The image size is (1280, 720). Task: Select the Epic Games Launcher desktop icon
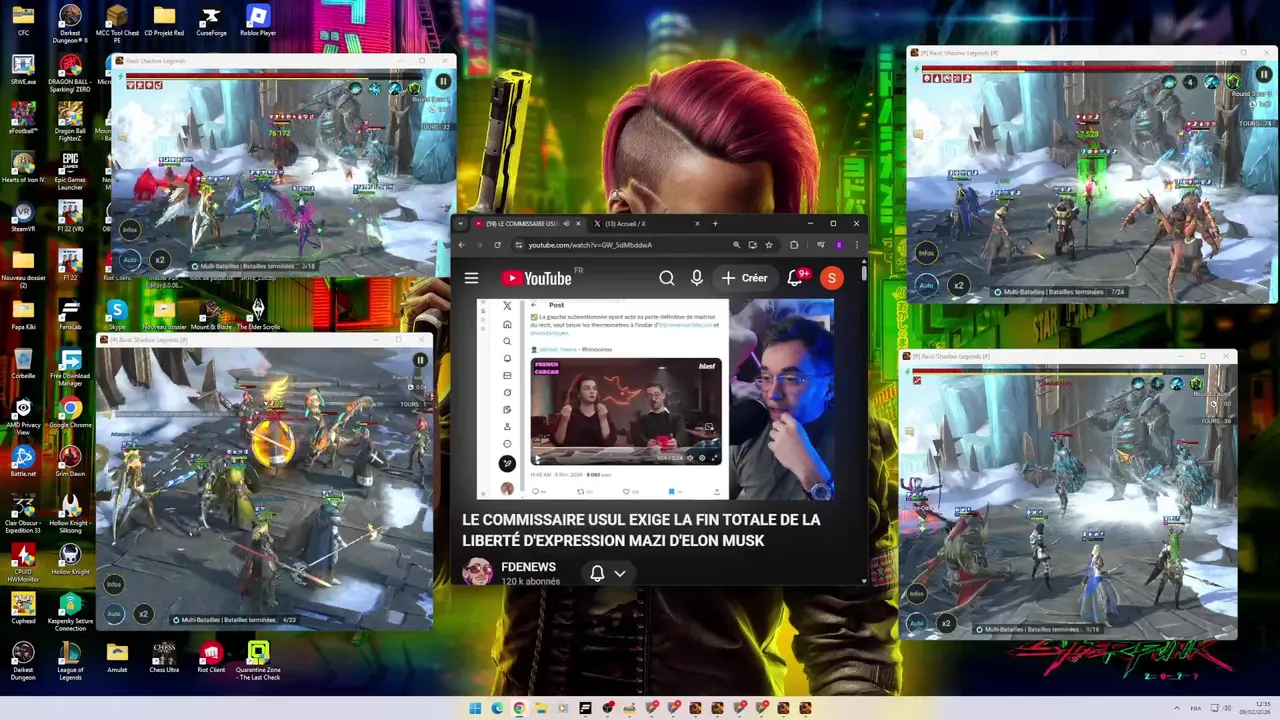click(70, 171)
